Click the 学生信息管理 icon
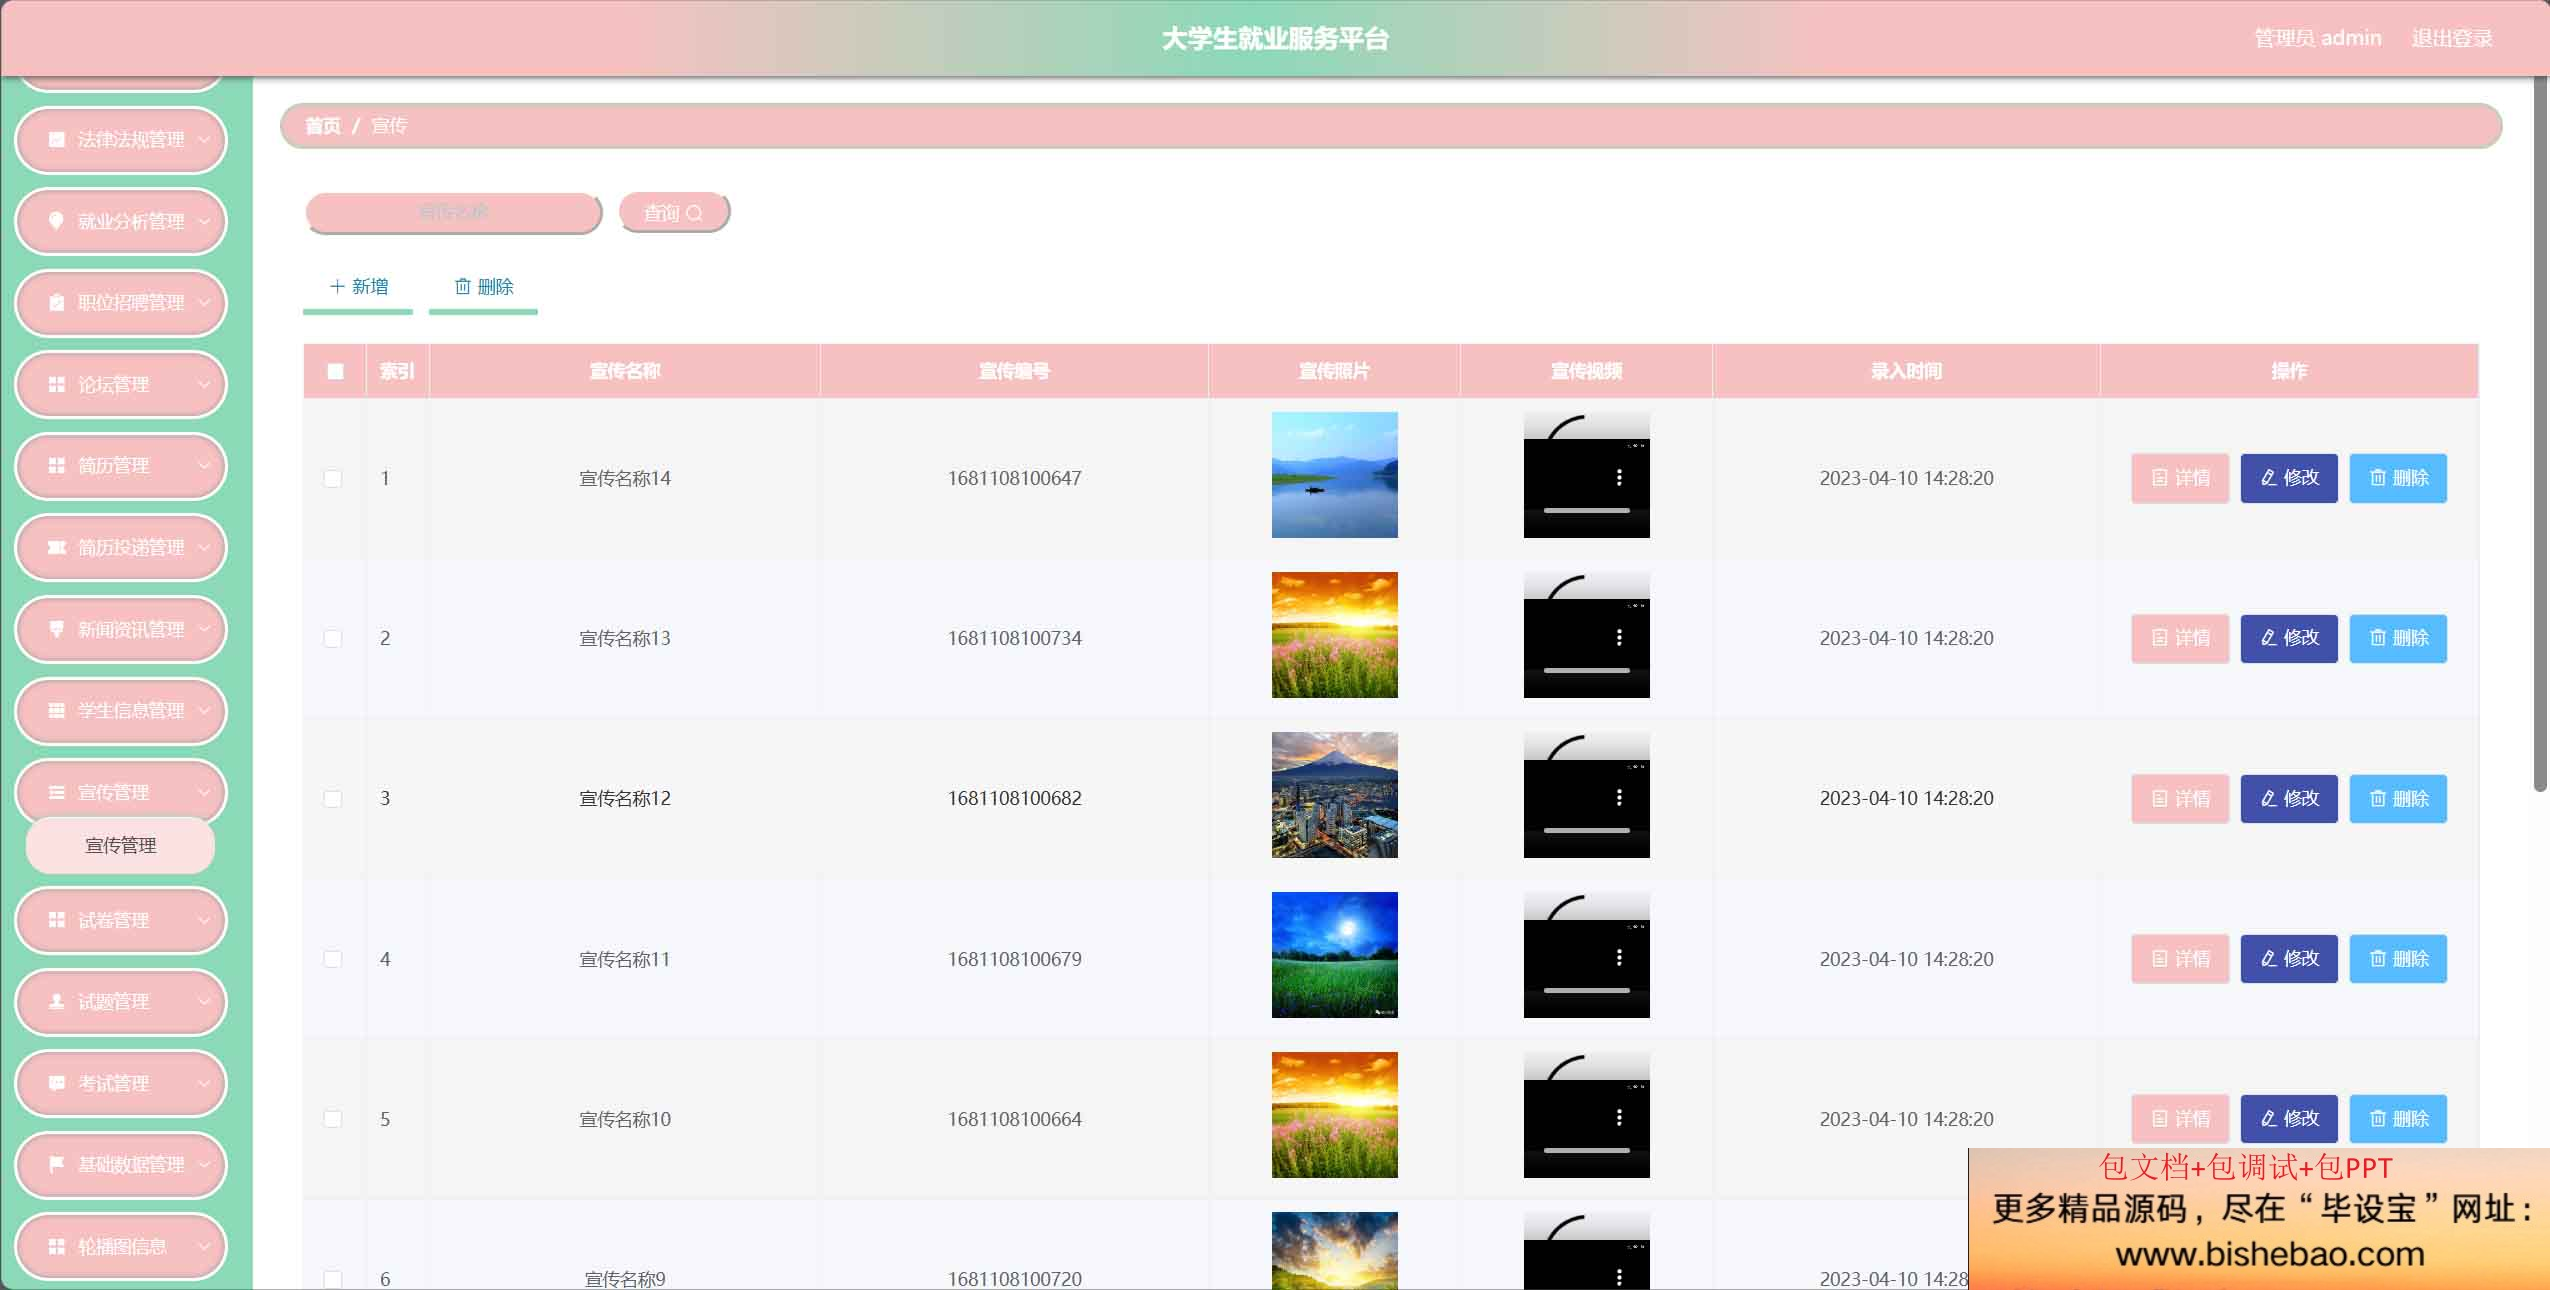Image resolution: width=2550 pixels, height=1290 pixels. [x=57, y=711]
